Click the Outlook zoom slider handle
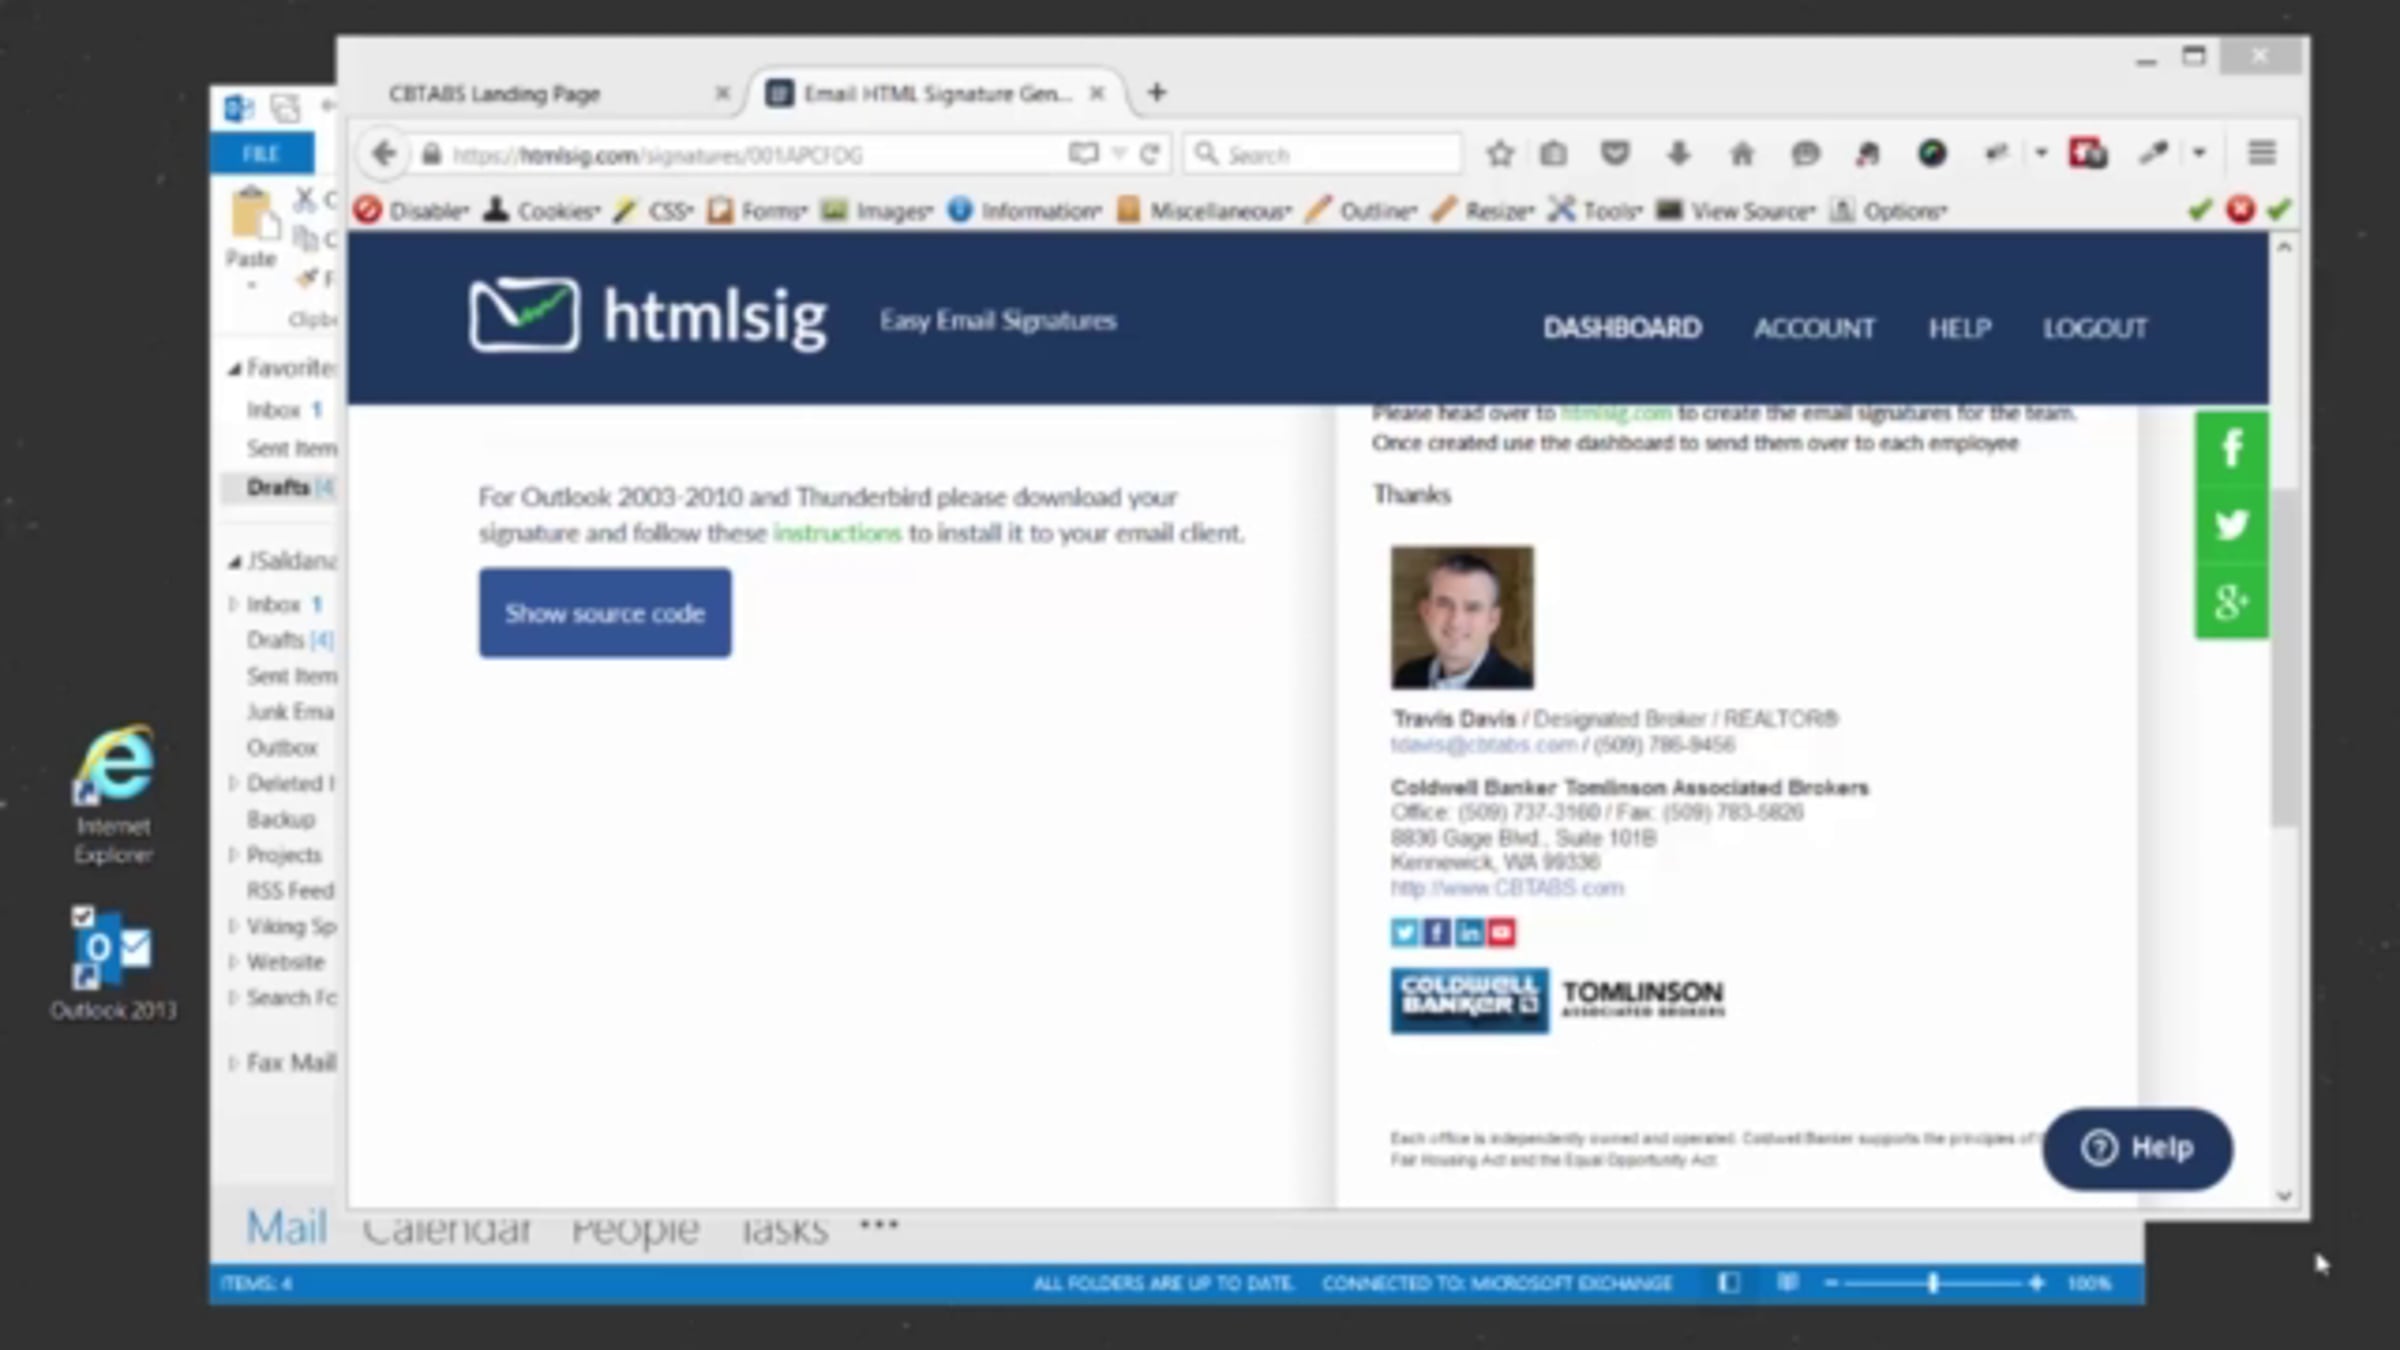The width and height of the screenshot is (2400, 1350). point(1933,1283)
